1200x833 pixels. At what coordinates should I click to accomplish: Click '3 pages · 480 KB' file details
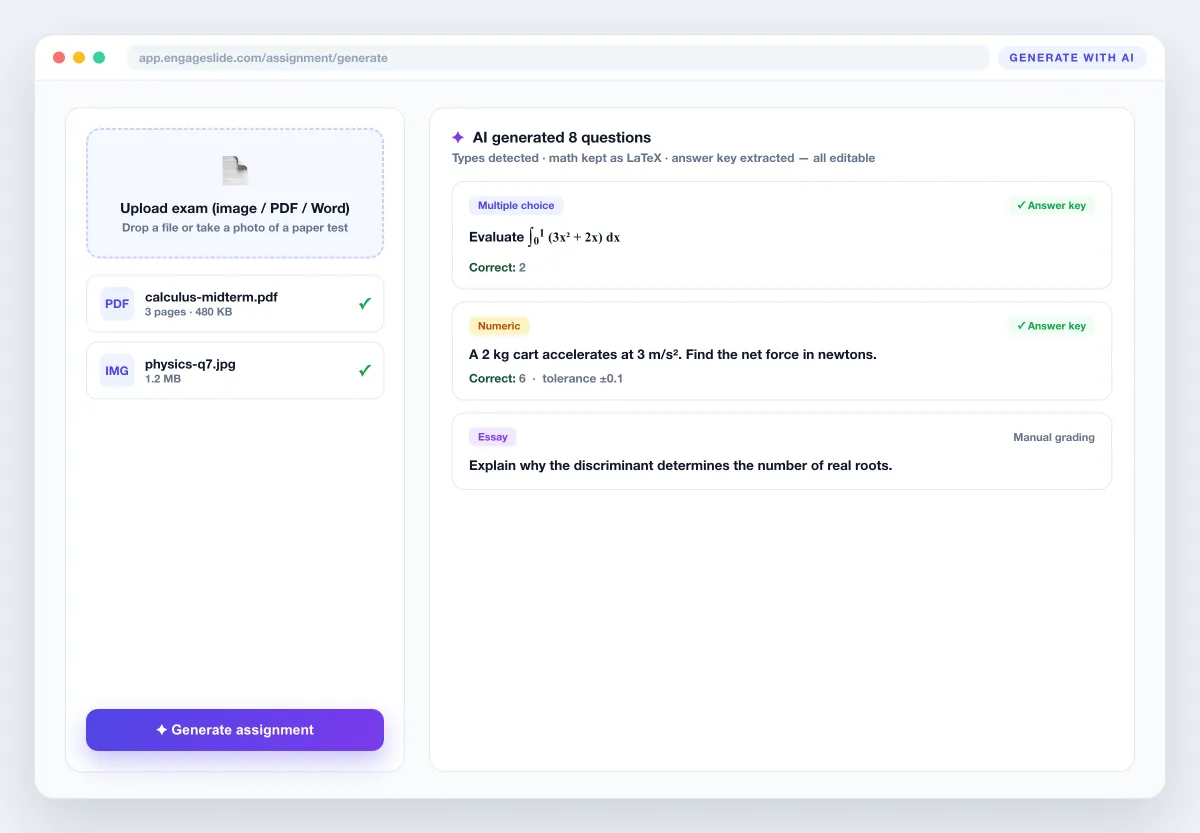(x=188, y=312)
